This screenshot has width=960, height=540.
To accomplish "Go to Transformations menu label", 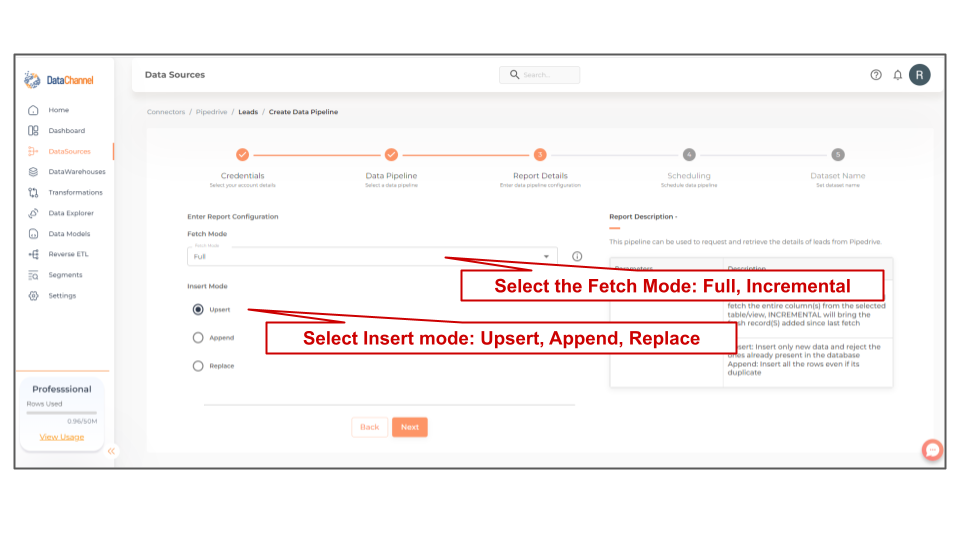I will [x=75, y=192].
